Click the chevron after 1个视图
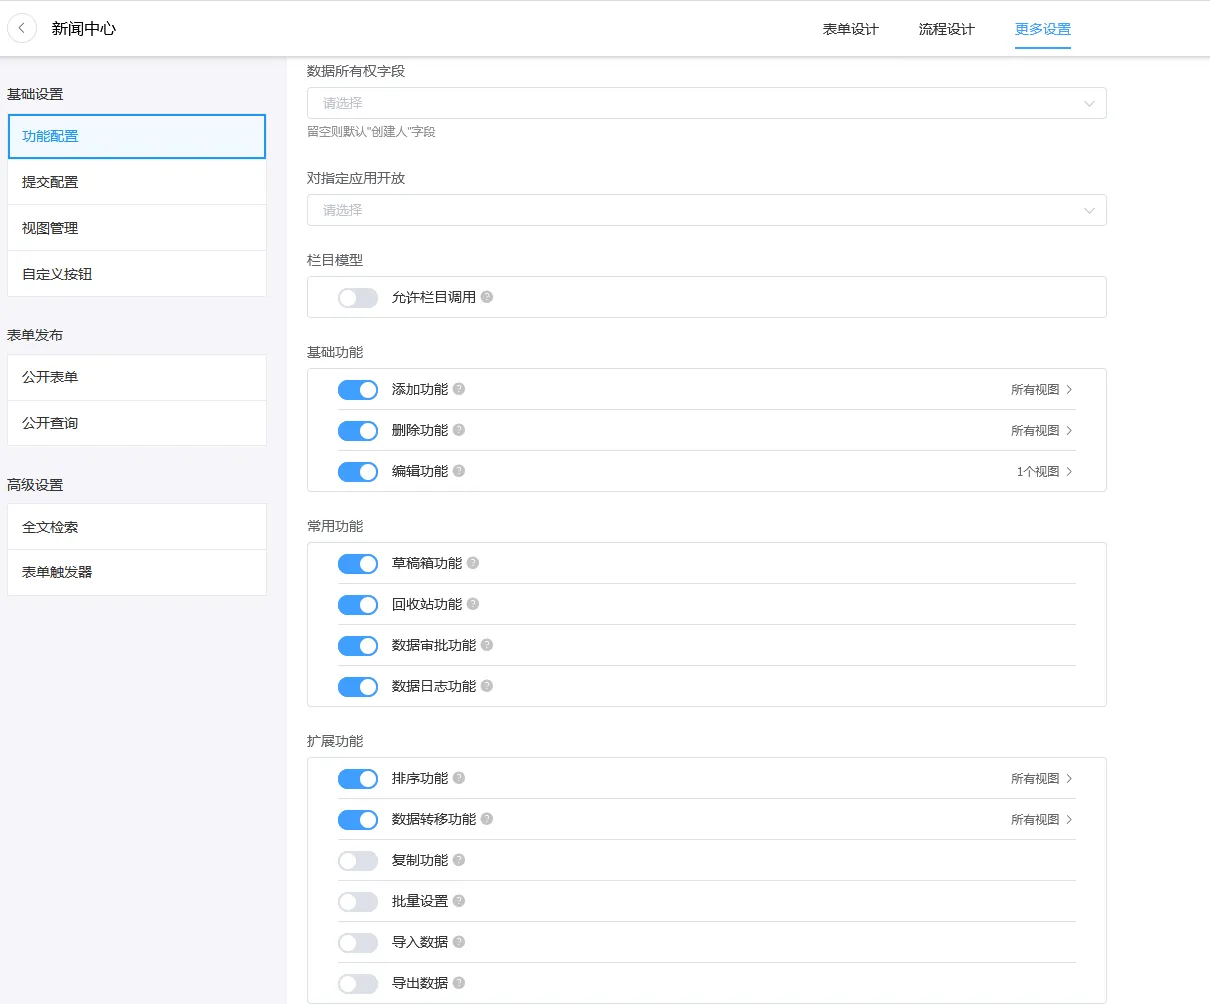This screenshot has width=1210, height=1004. (1068, 471)
